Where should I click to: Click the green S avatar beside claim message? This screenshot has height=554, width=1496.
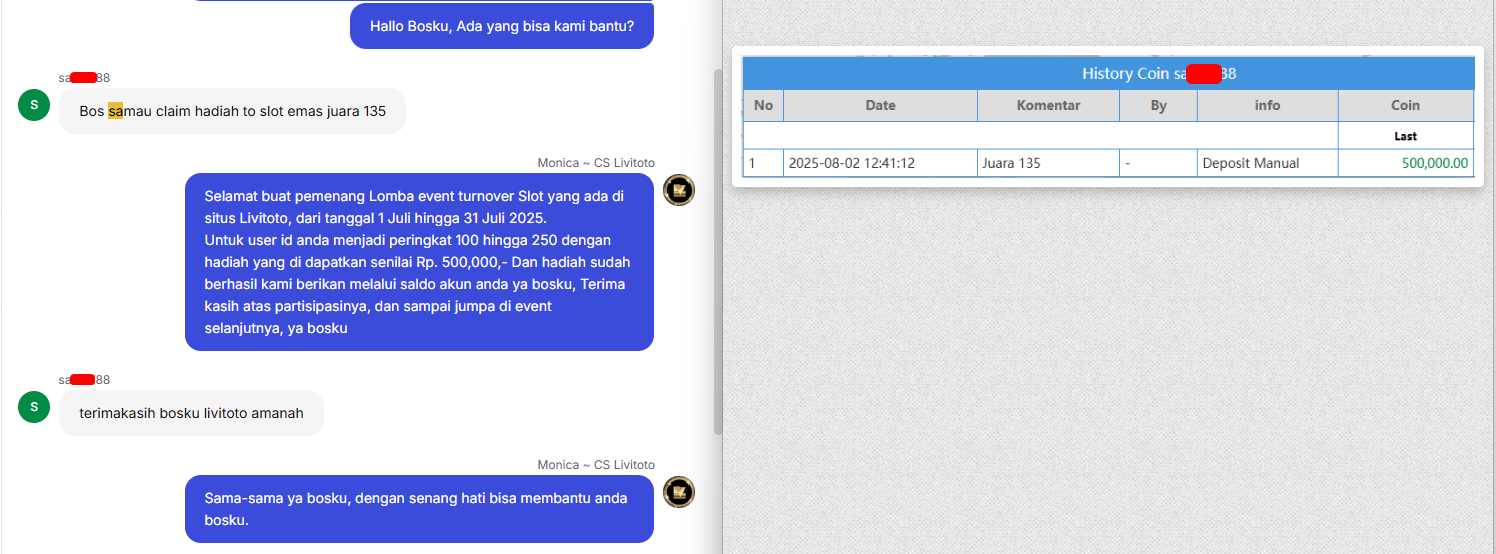pyautogui.click(x=34, y=104)
